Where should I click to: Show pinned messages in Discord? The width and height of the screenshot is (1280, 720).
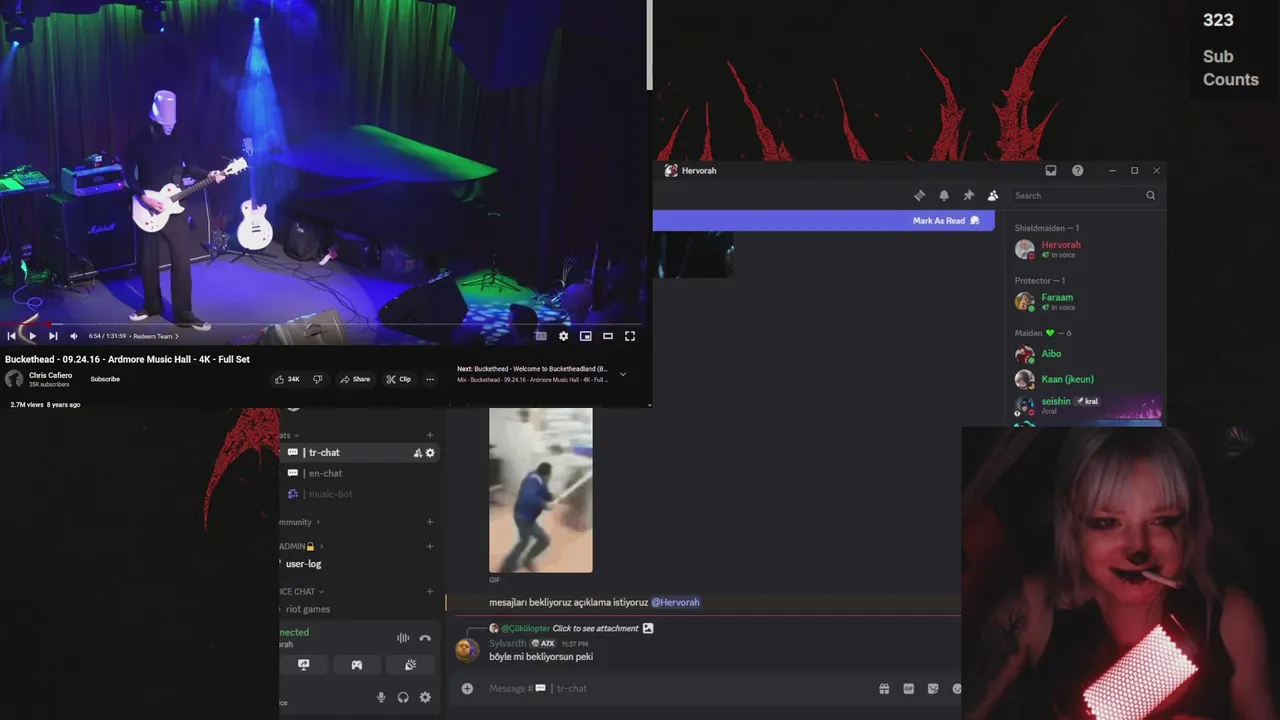point(968,195)
